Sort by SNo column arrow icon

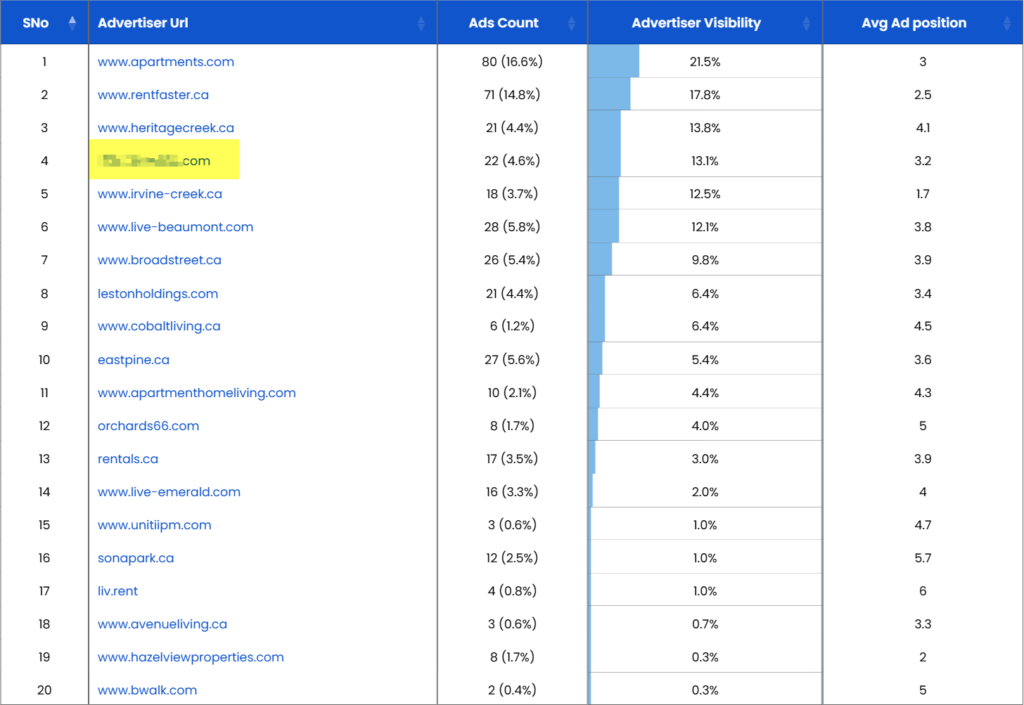[72, 23]
